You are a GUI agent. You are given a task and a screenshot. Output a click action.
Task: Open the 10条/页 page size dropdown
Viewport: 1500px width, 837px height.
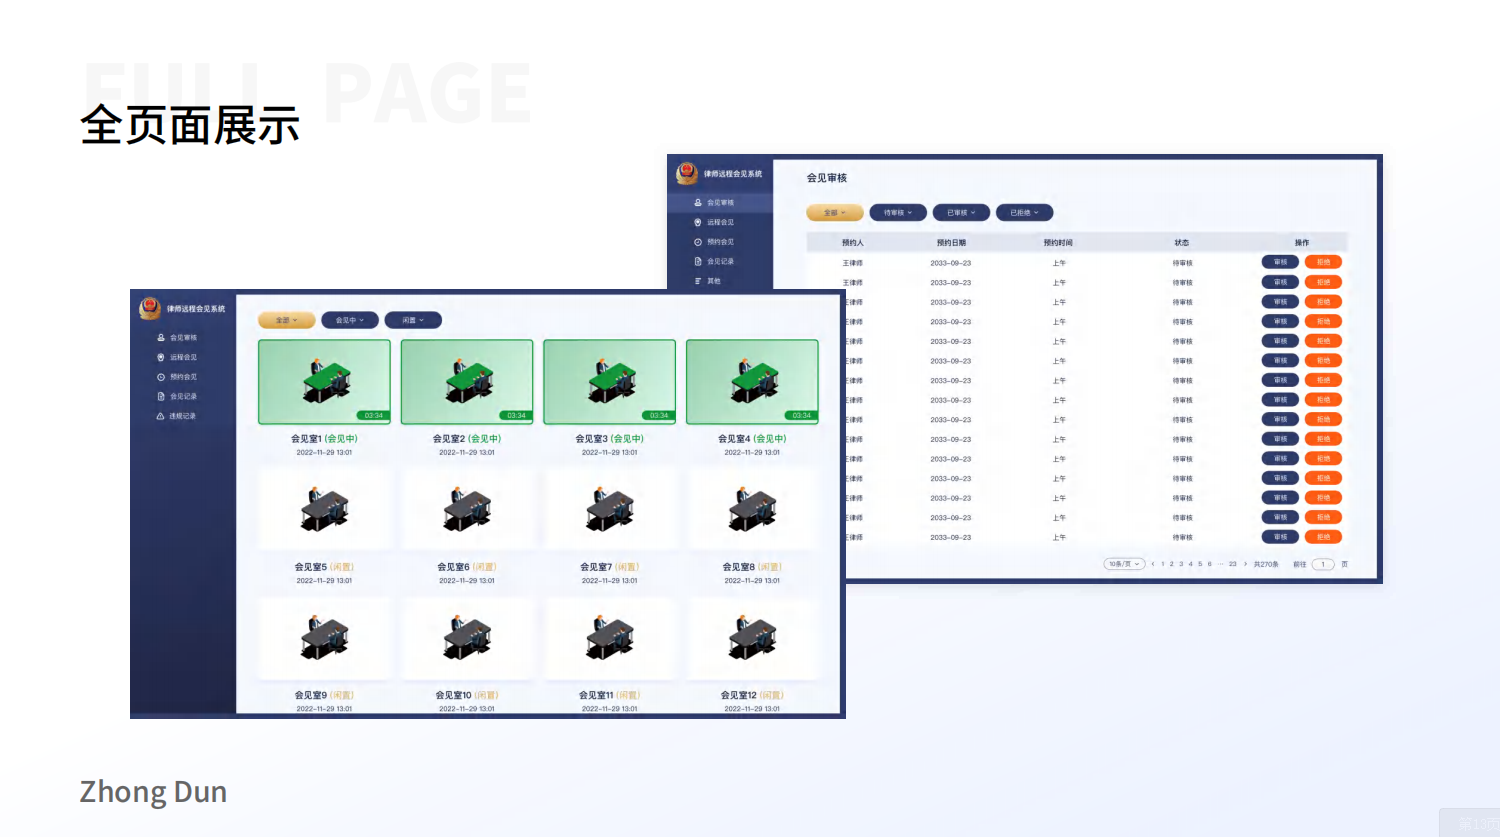point(1124,564)
